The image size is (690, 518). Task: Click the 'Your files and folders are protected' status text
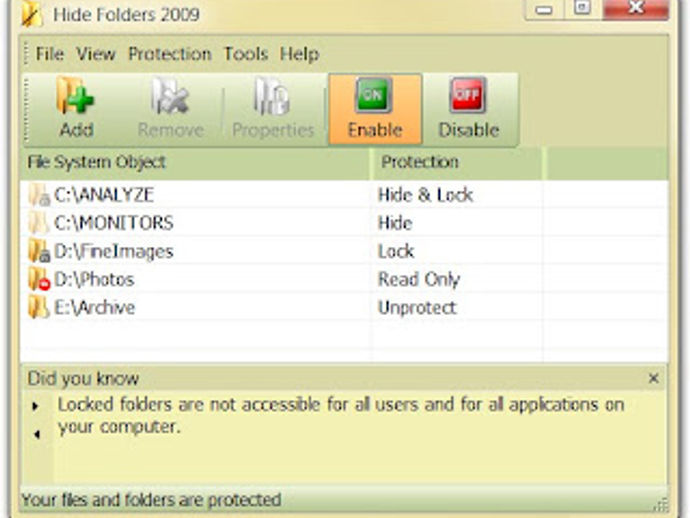tap(151, 500)
